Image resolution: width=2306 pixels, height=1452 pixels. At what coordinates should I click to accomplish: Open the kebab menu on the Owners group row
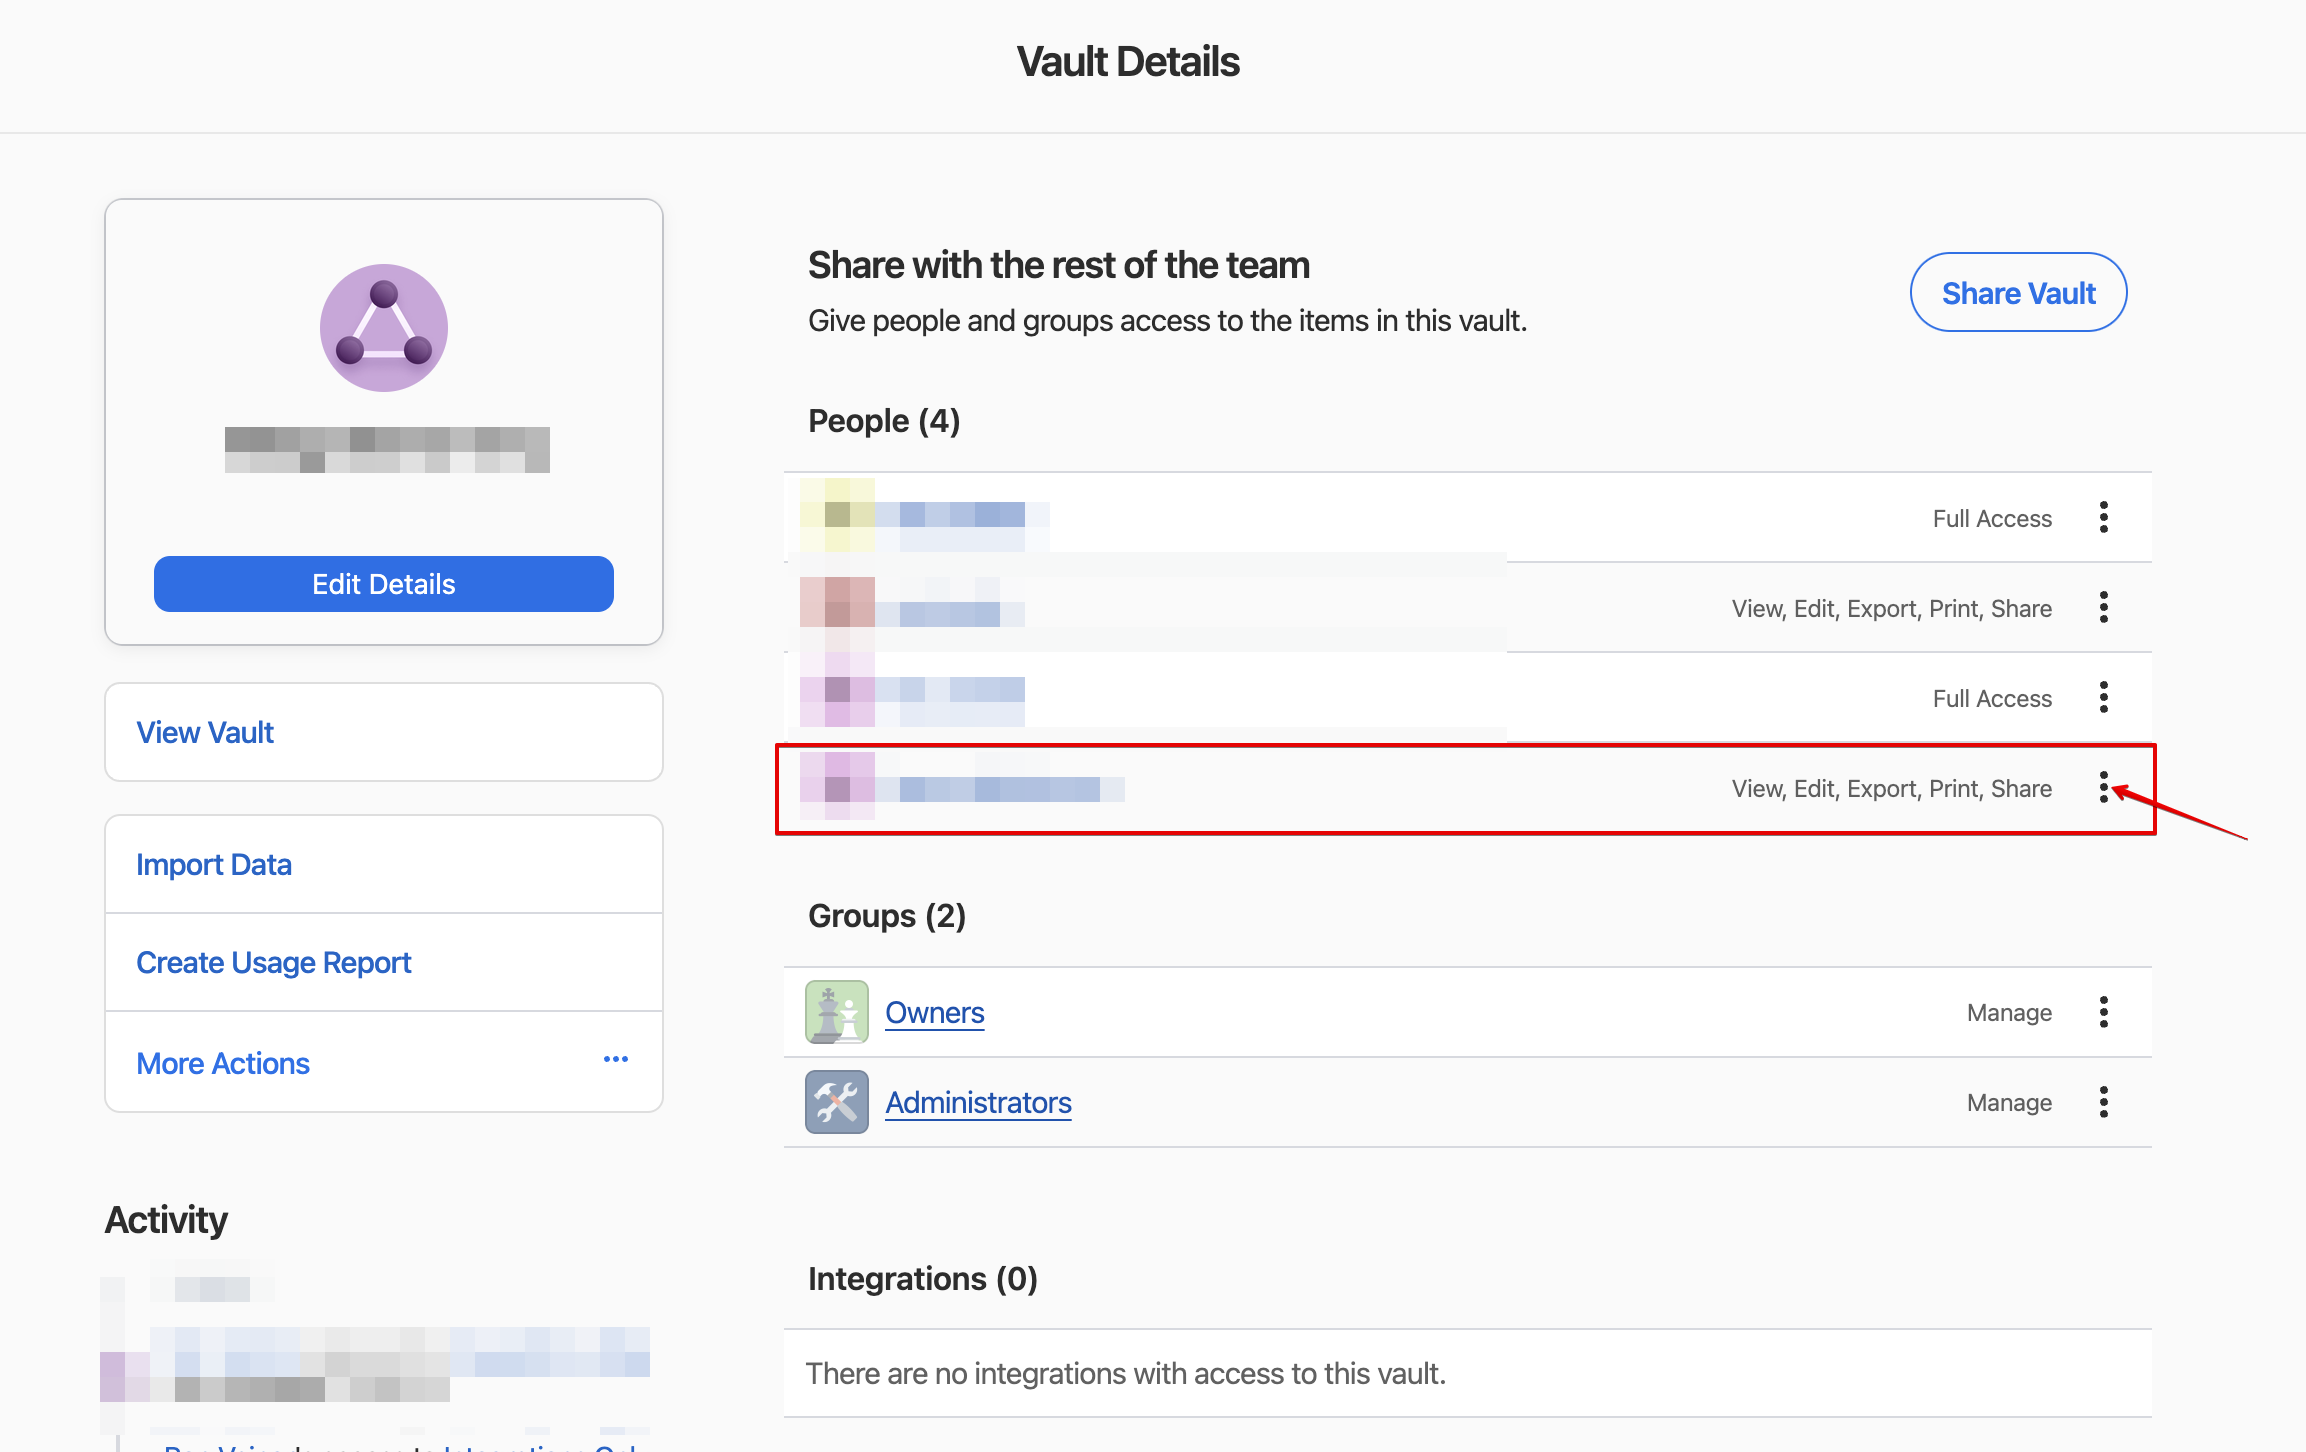[x=2104, y=1012]
